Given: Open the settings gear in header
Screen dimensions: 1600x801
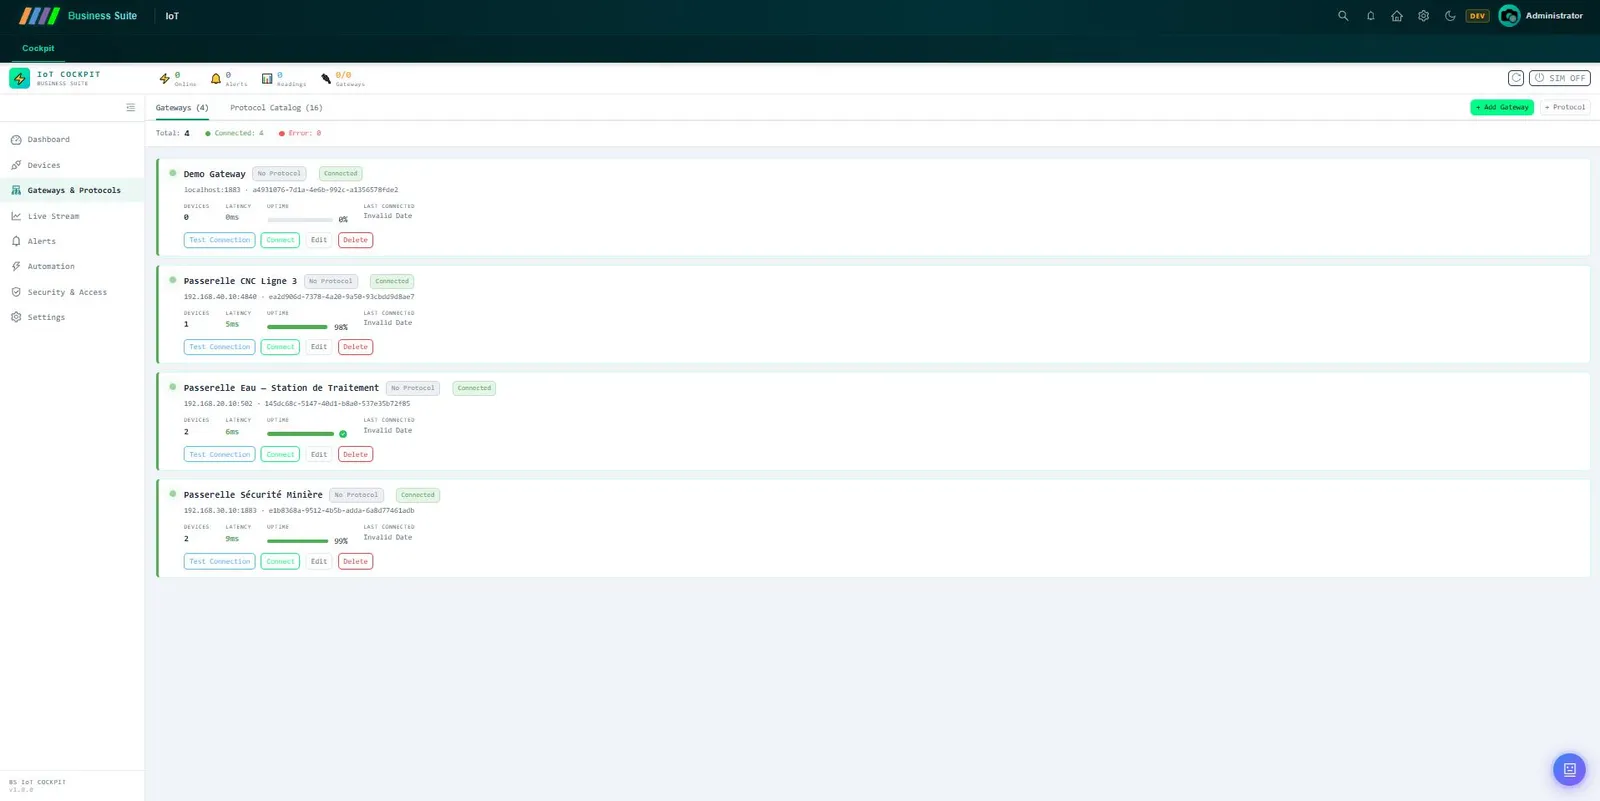Looking at the screenshot, I should [x=1423, y=16].
